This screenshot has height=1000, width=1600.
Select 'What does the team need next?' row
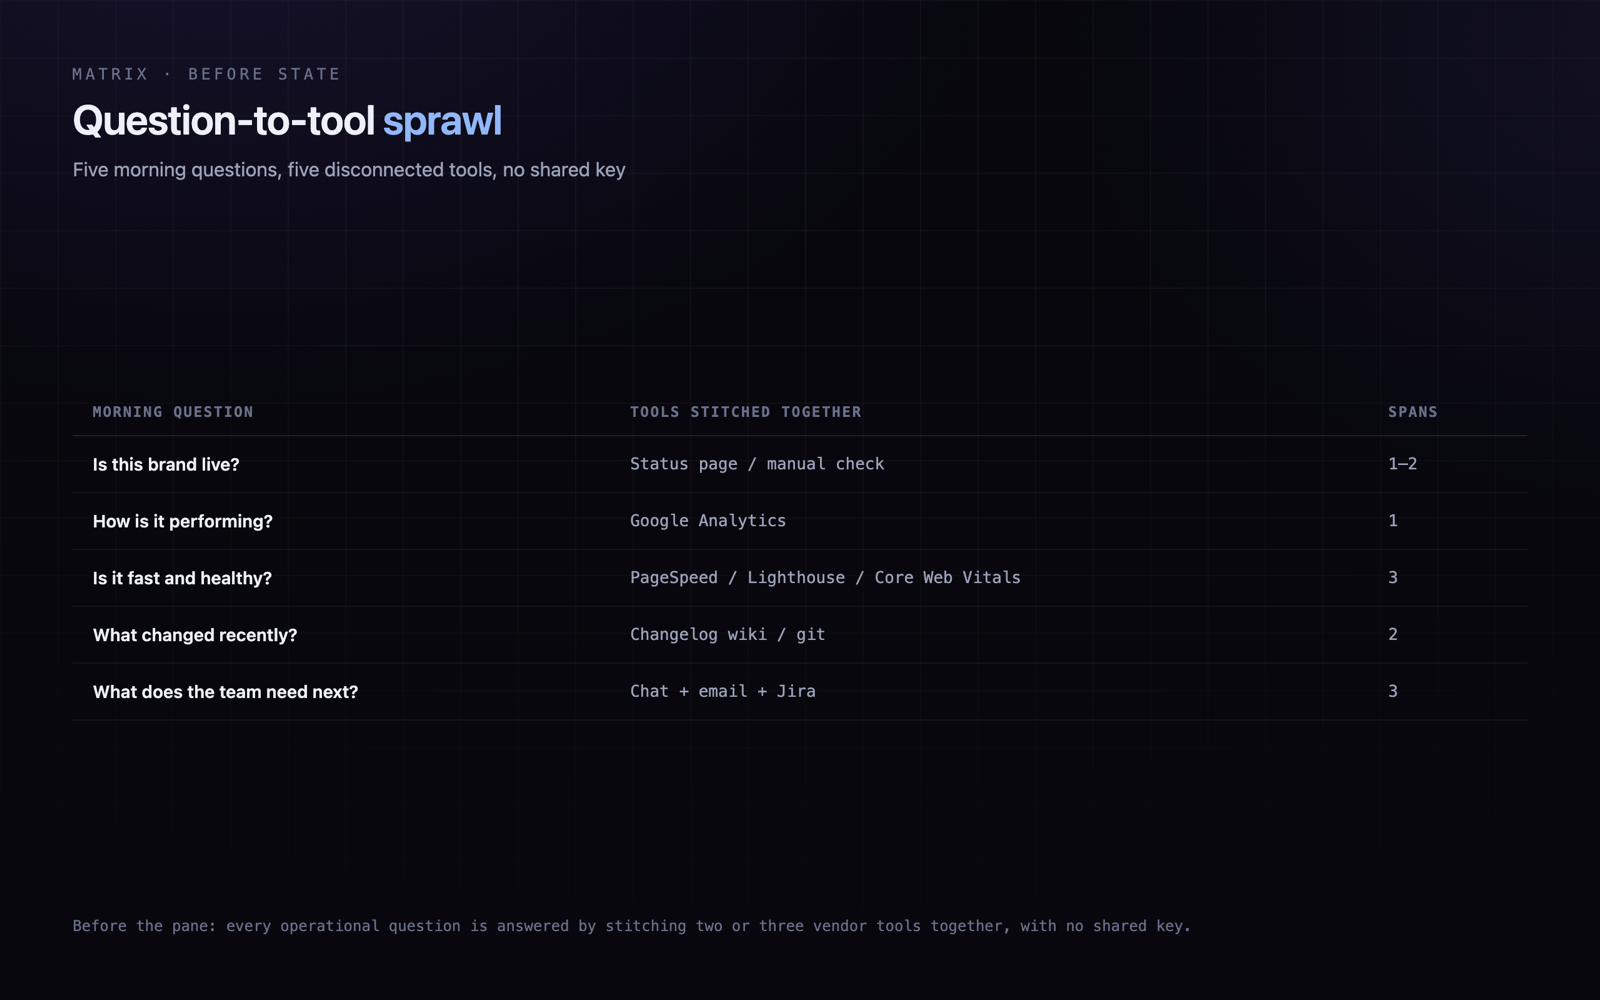coord(800,692)
